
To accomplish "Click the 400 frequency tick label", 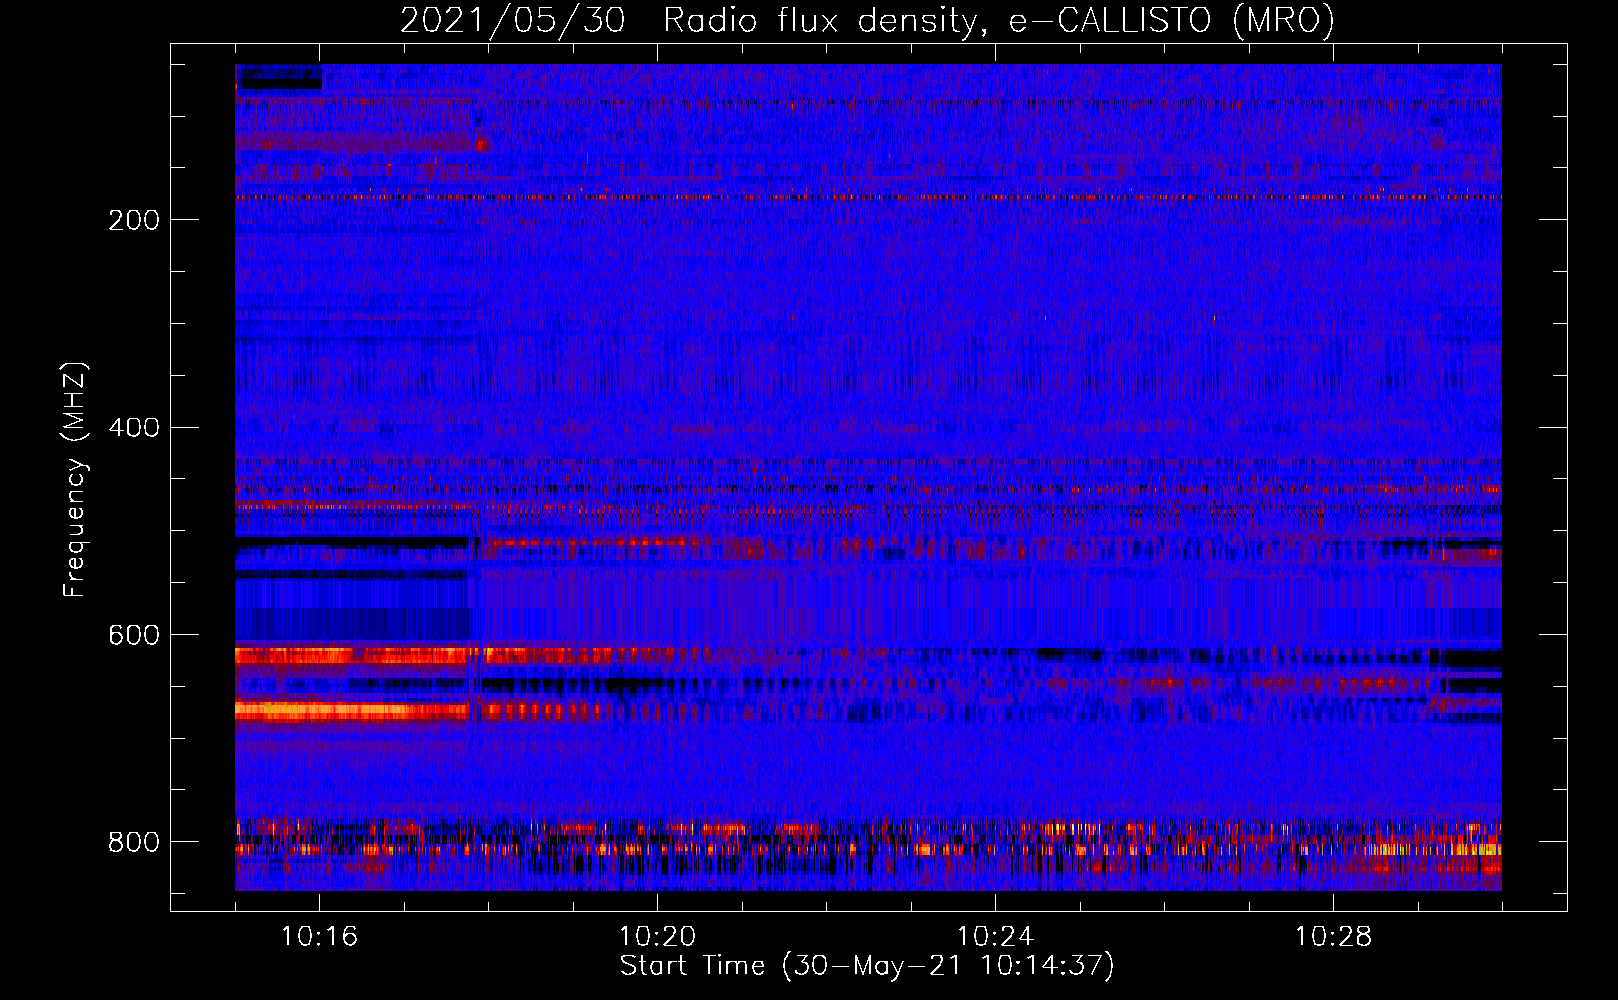I will 134,428.
